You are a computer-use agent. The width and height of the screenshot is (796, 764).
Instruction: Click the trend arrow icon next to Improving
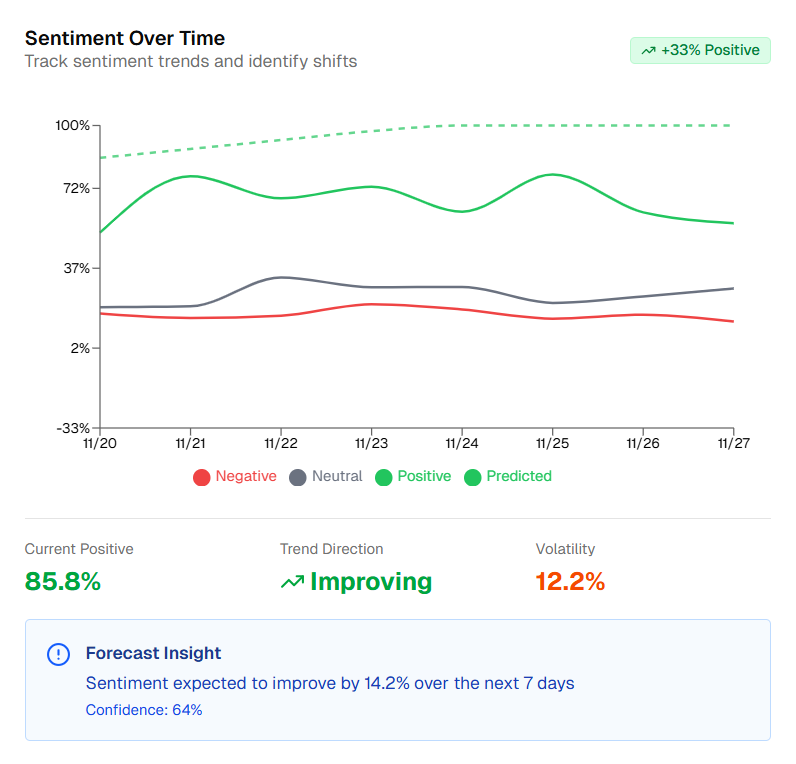click(292, 582)
